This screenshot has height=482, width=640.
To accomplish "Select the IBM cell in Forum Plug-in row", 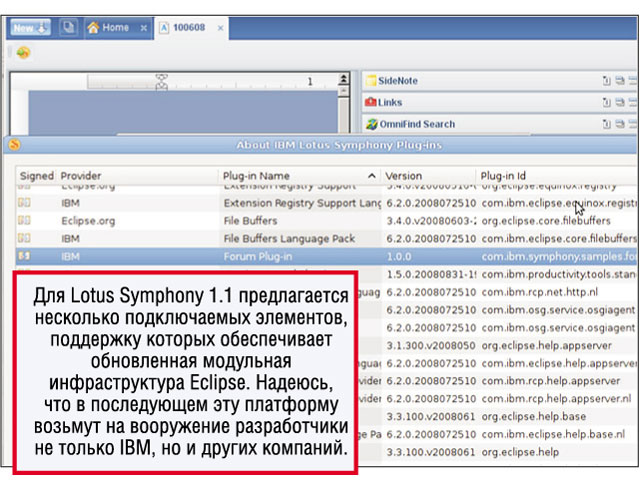I will click(71, 257).
